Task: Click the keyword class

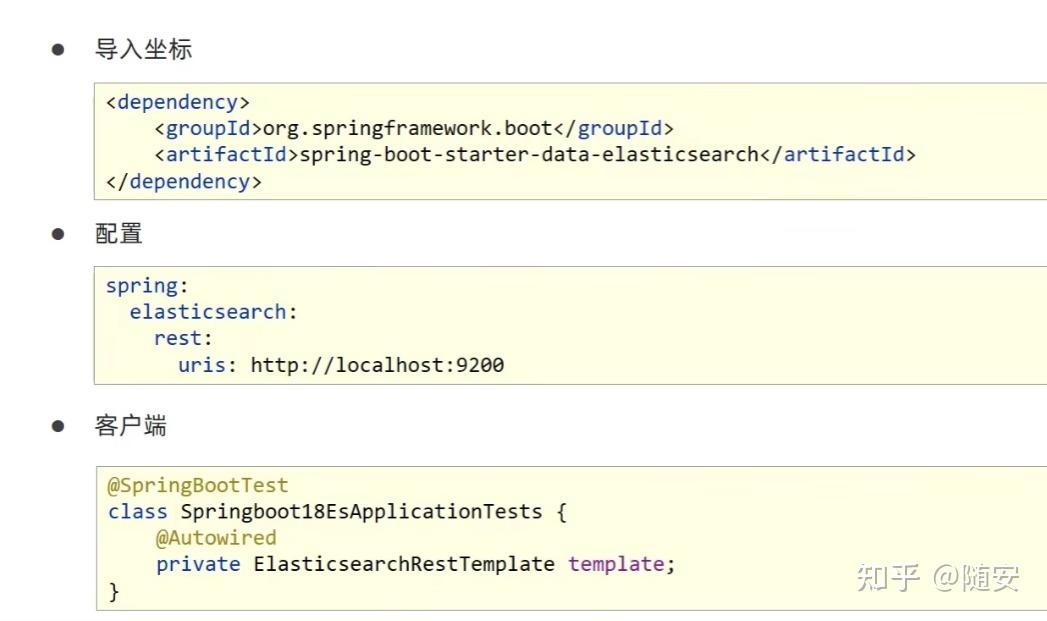Action: click(138, 511)
